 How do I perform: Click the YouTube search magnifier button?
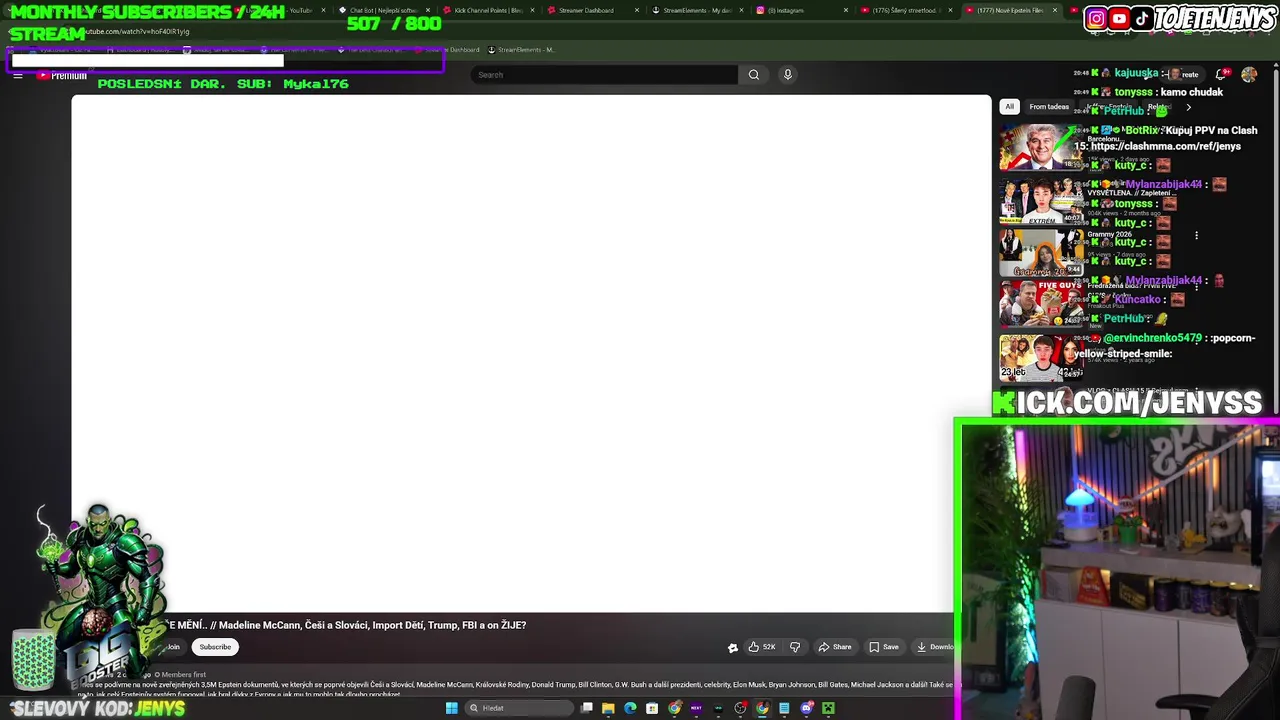coord(753,74)
